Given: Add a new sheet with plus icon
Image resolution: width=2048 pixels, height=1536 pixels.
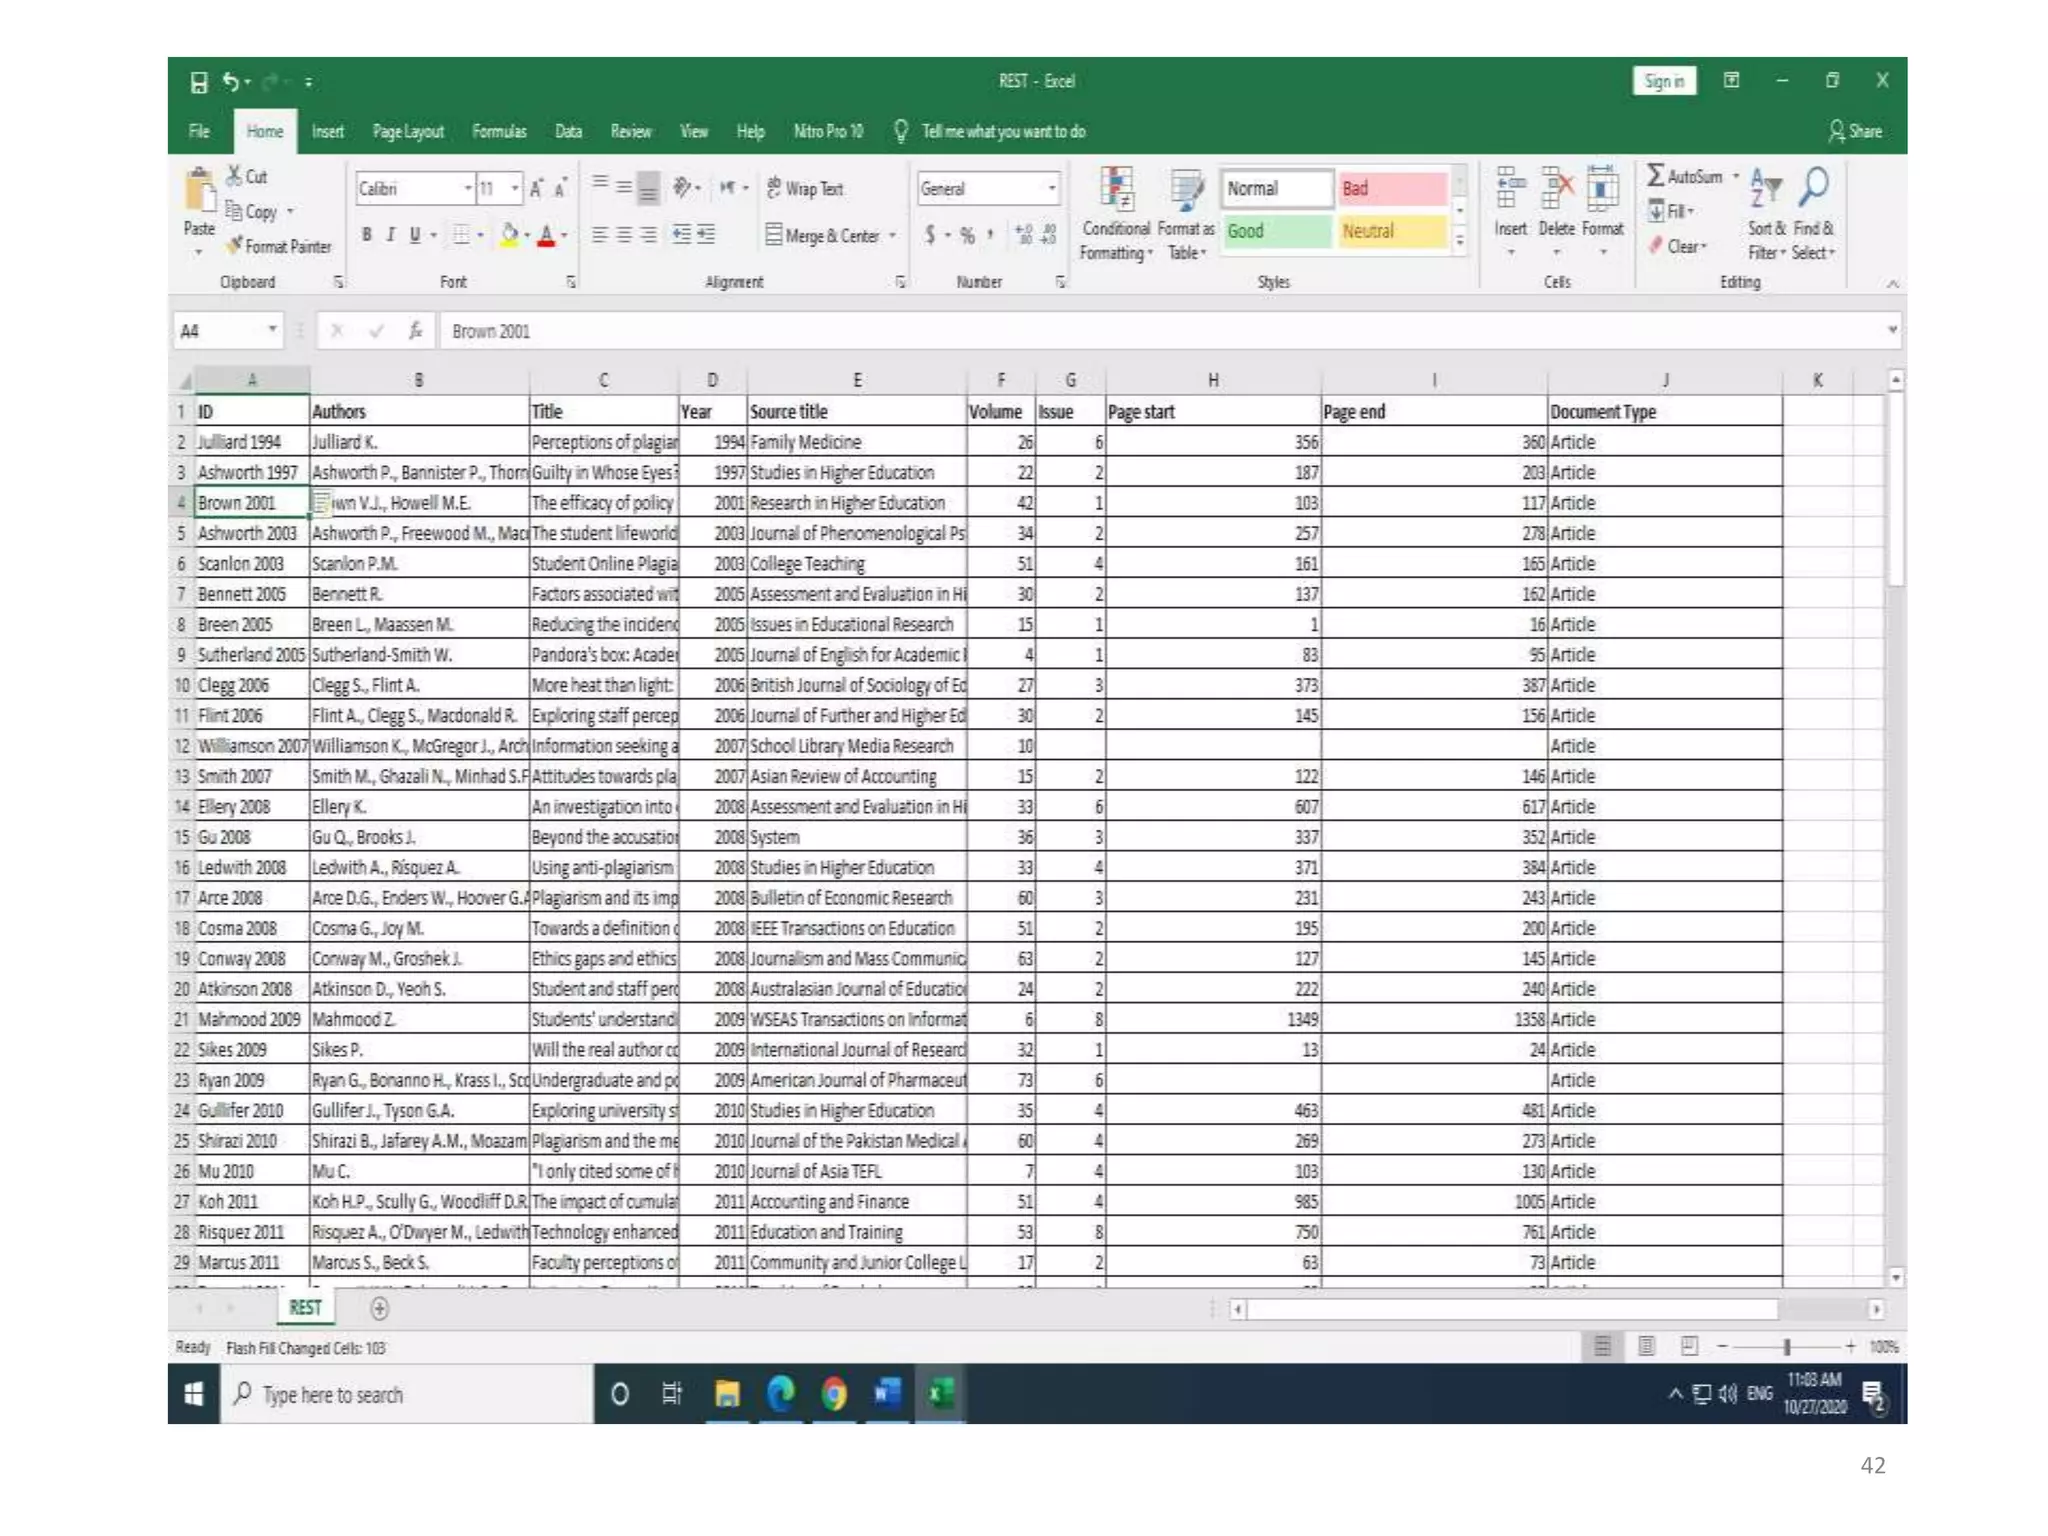Looking at the screenshot, I should [379, 1308].
